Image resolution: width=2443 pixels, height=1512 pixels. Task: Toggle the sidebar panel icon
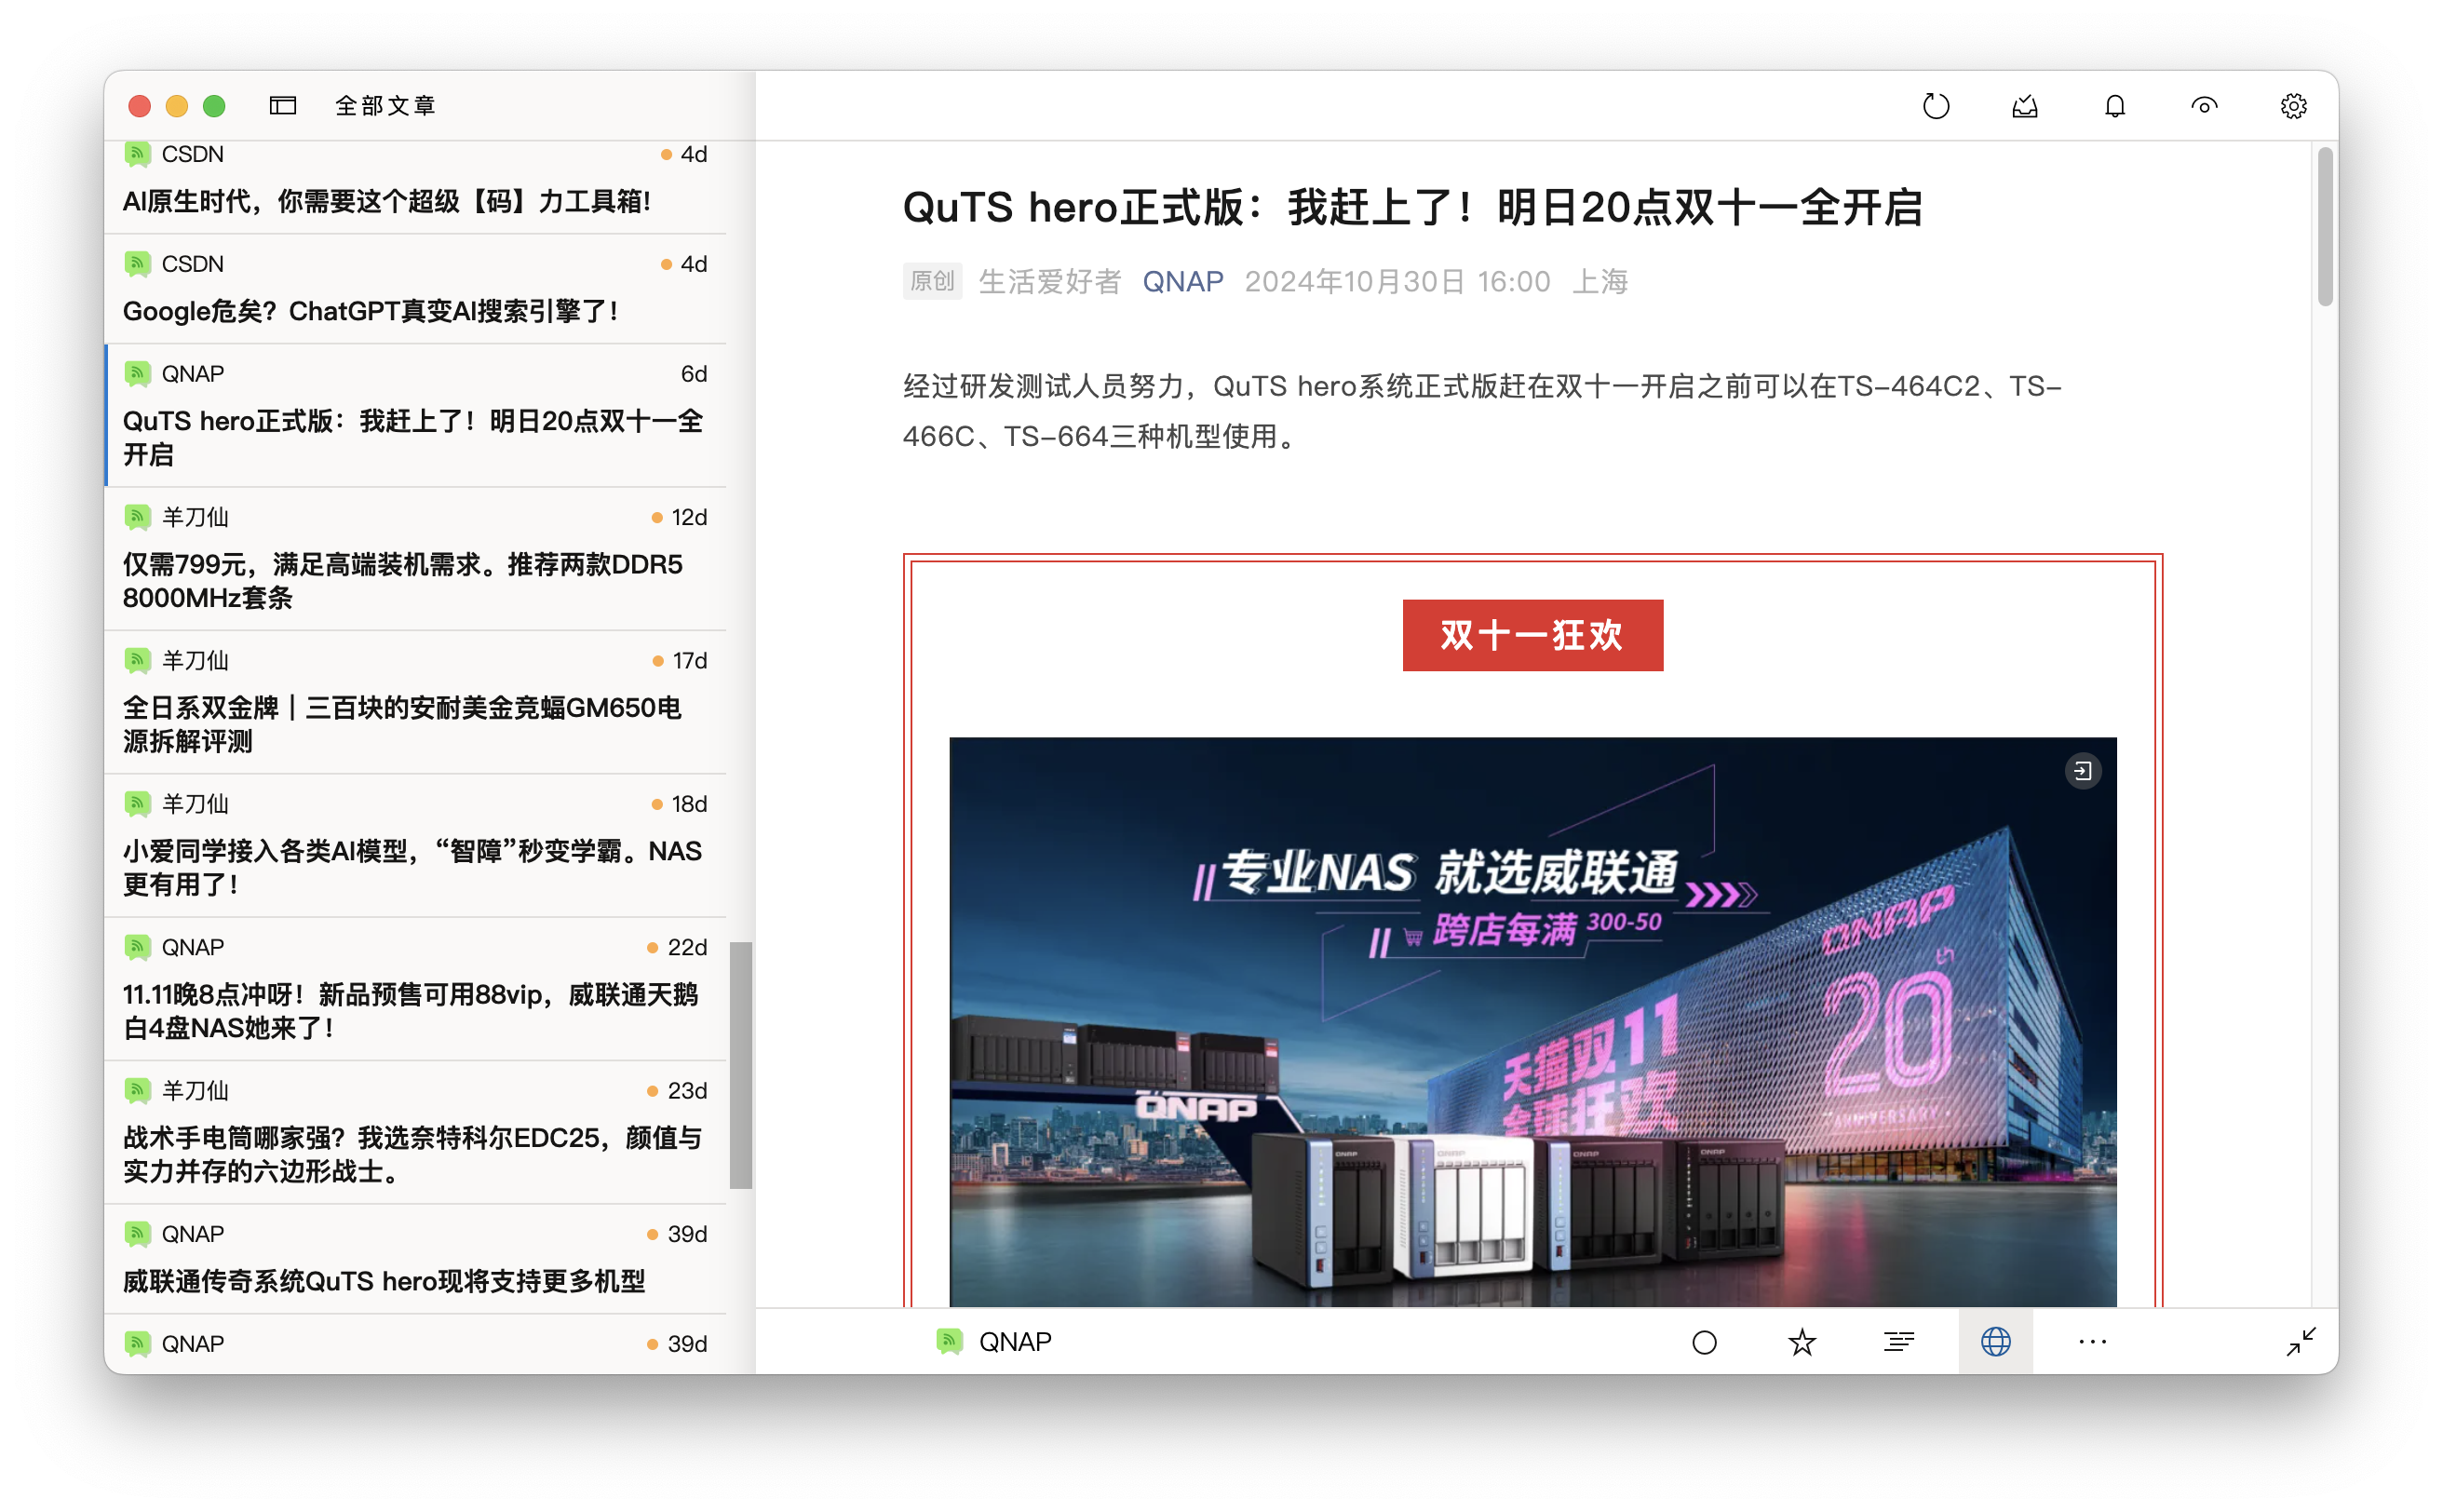[x=283, y=106]
